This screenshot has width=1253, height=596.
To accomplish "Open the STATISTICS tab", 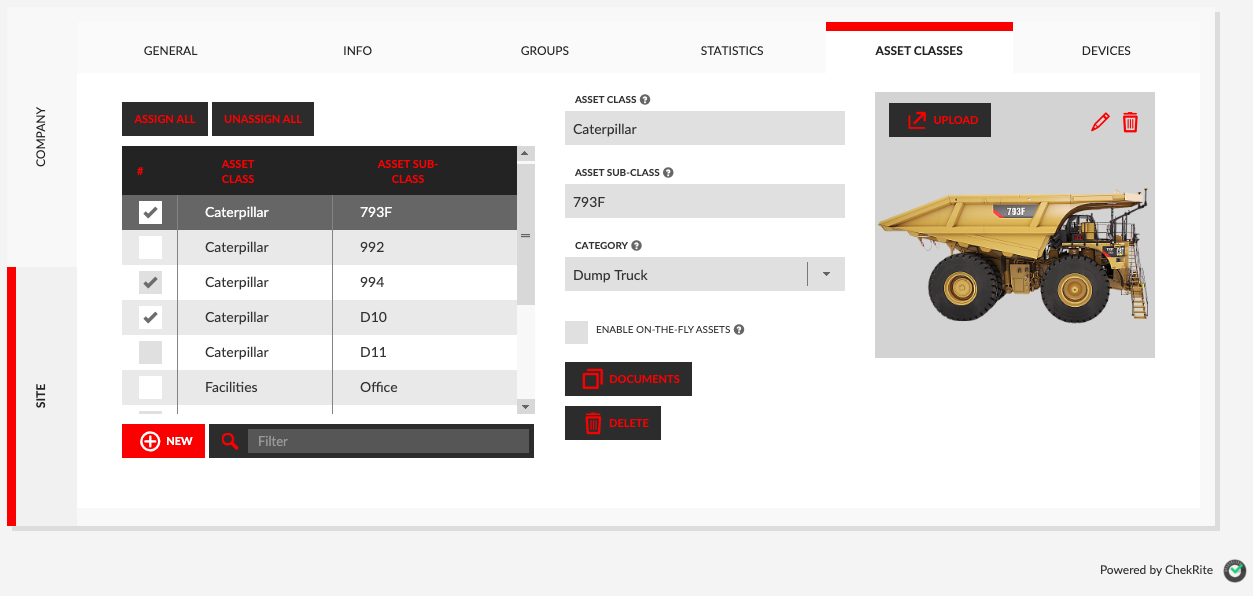I will click(732, 50).
